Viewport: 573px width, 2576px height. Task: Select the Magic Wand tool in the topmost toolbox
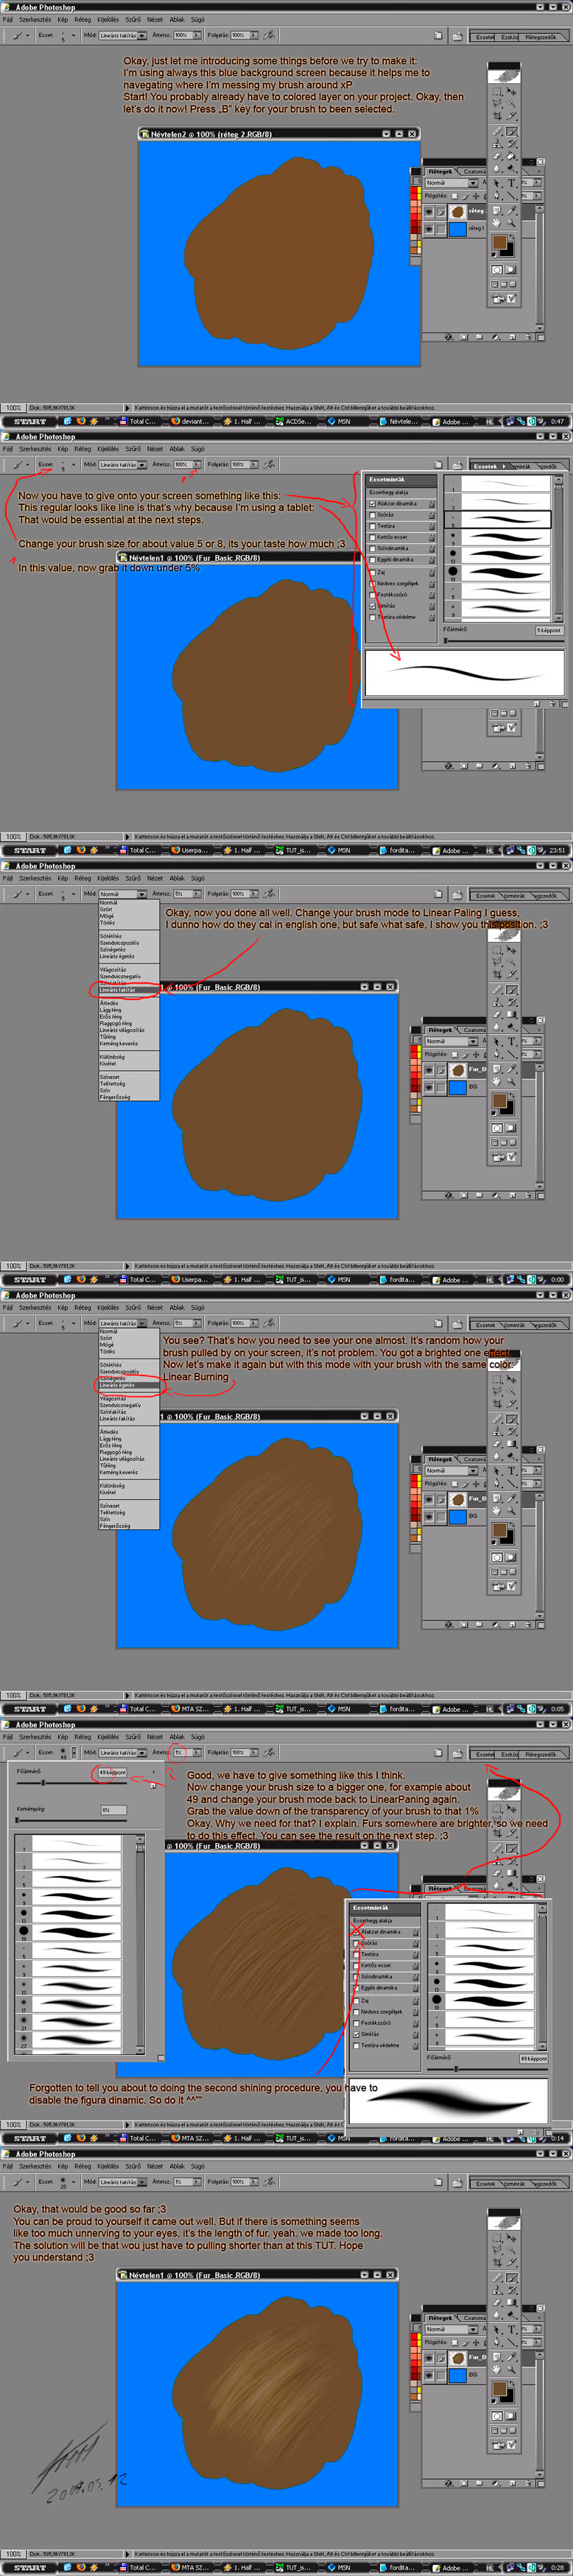[511, 103]
